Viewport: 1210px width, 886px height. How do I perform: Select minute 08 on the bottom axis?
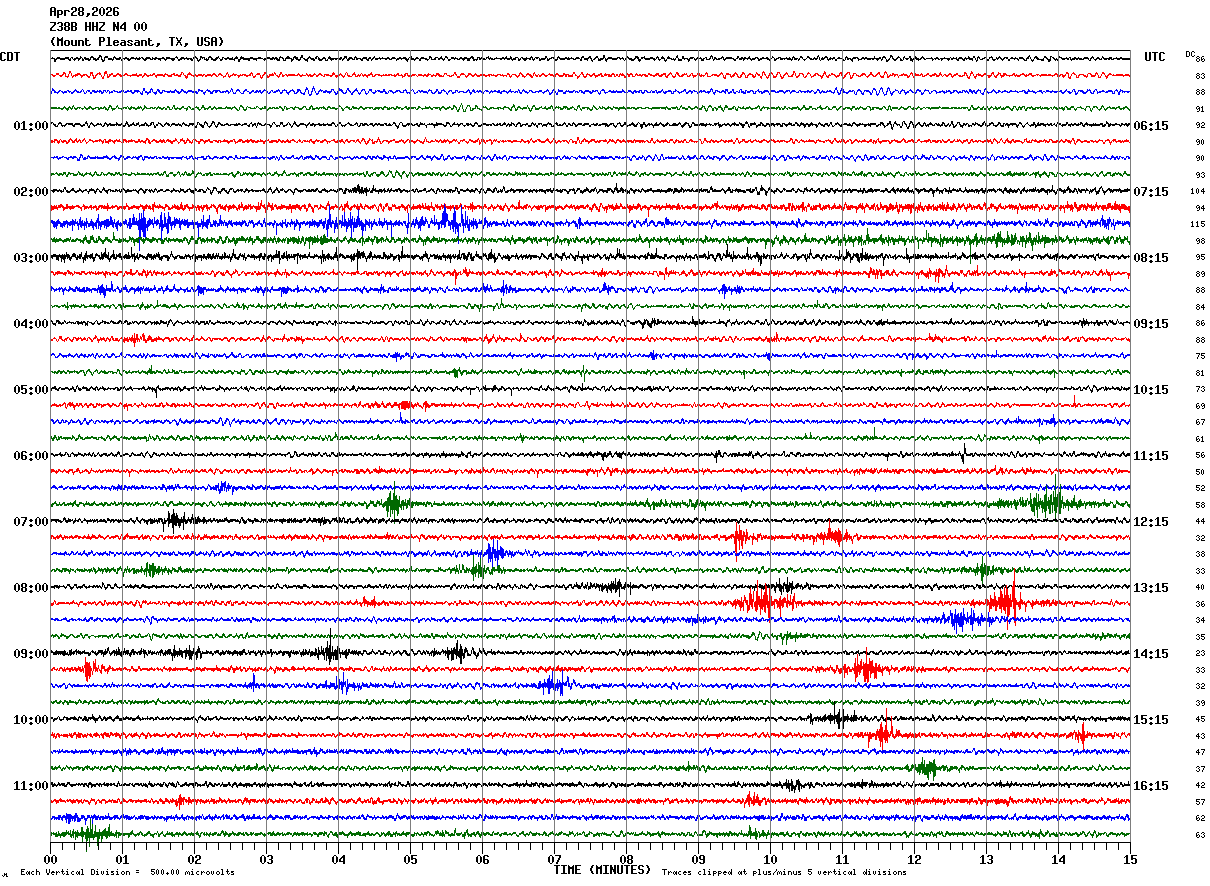(x=626, y=859)
